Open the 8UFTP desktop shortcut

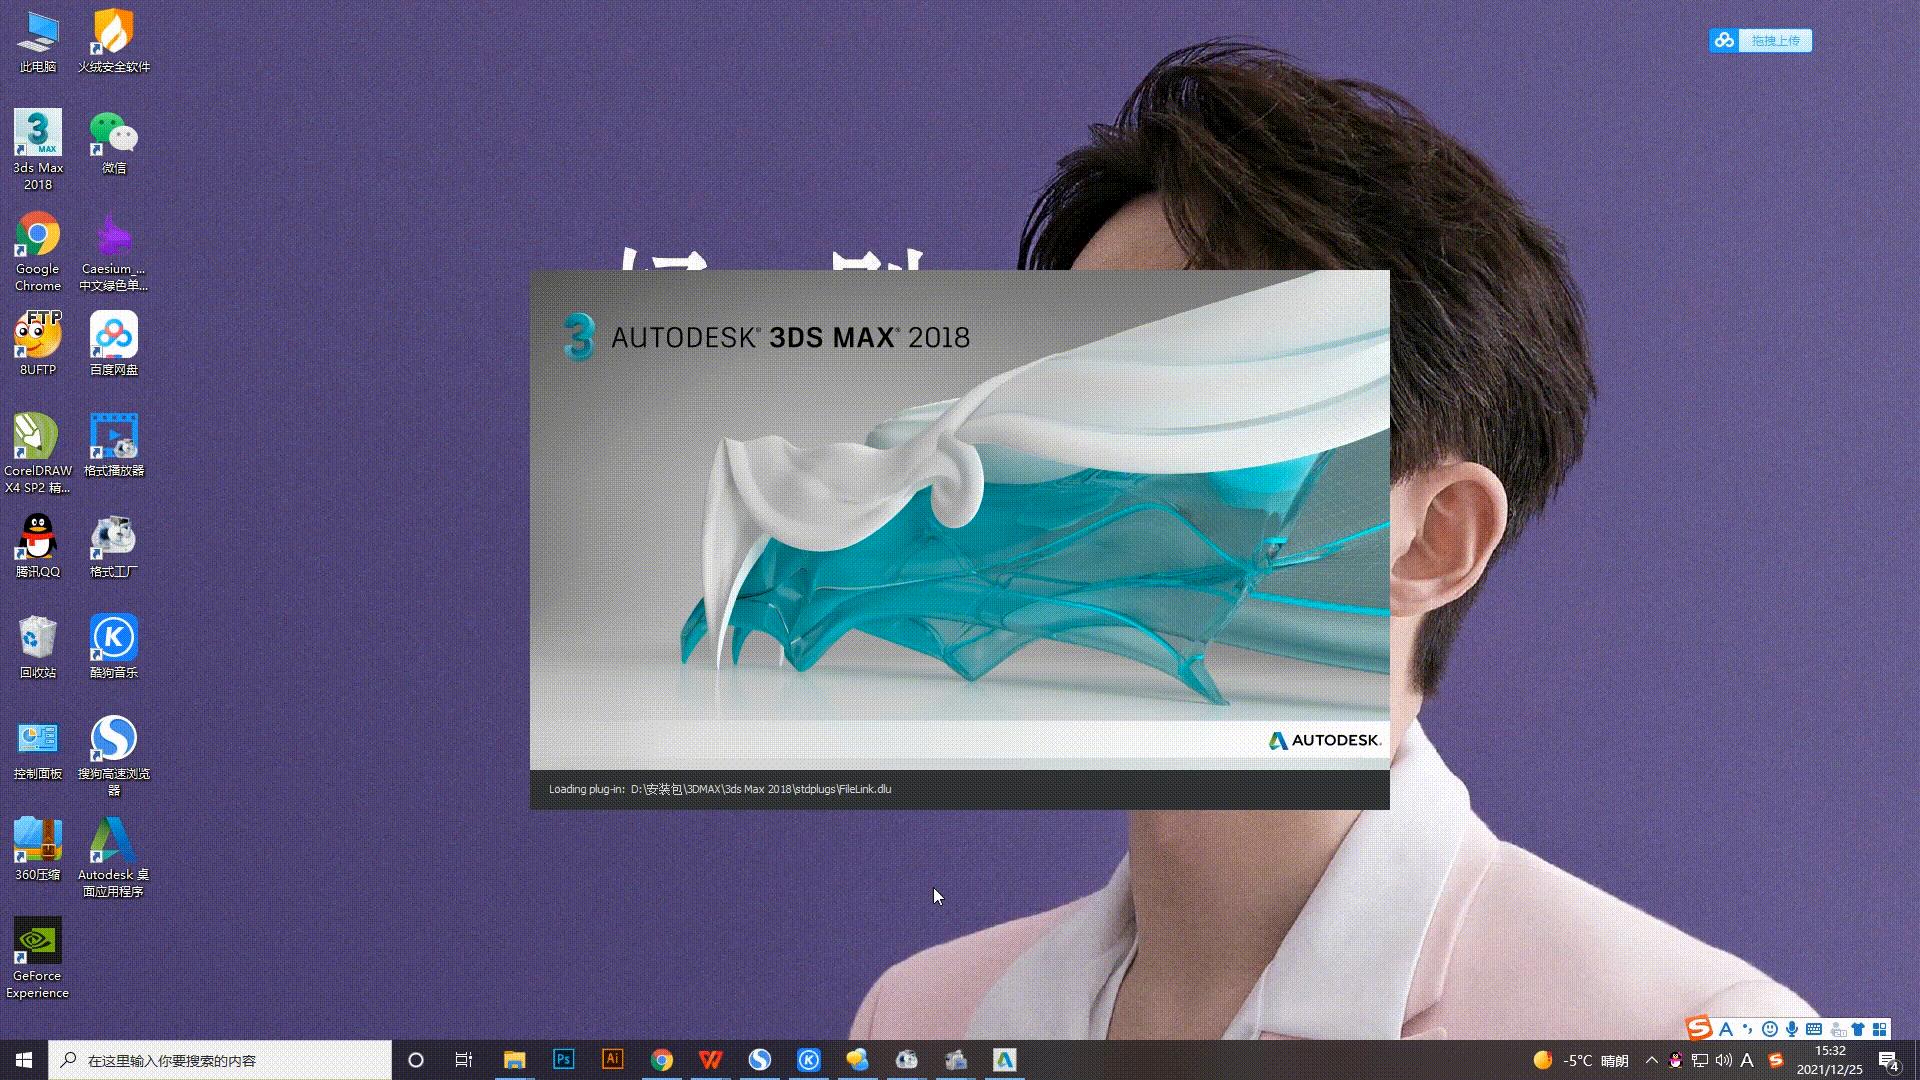[x=38, y=343]
